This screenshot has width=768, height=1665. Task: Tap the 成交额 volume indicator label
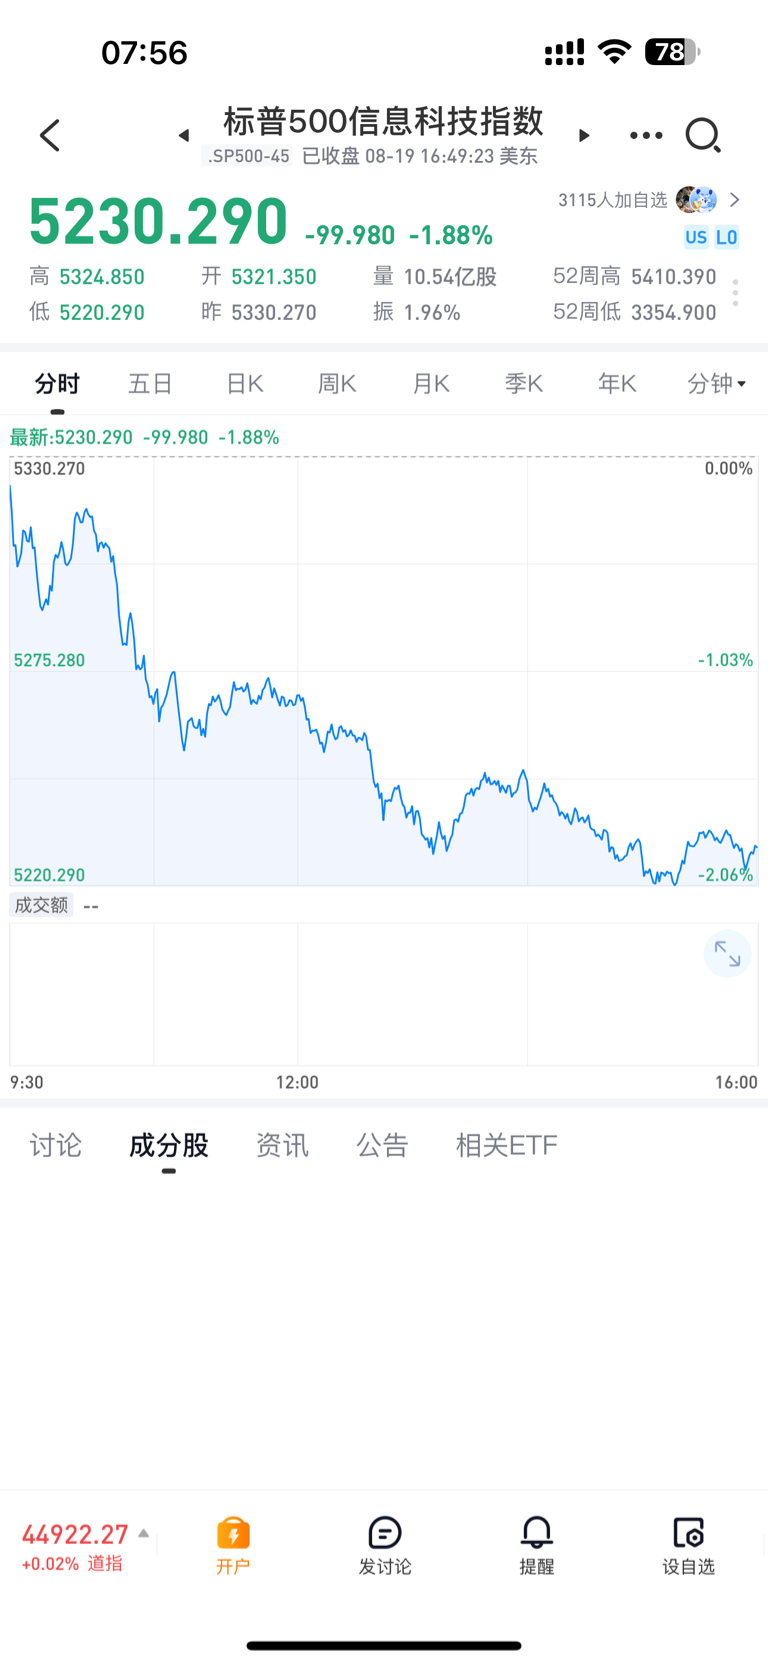[41, 905]
